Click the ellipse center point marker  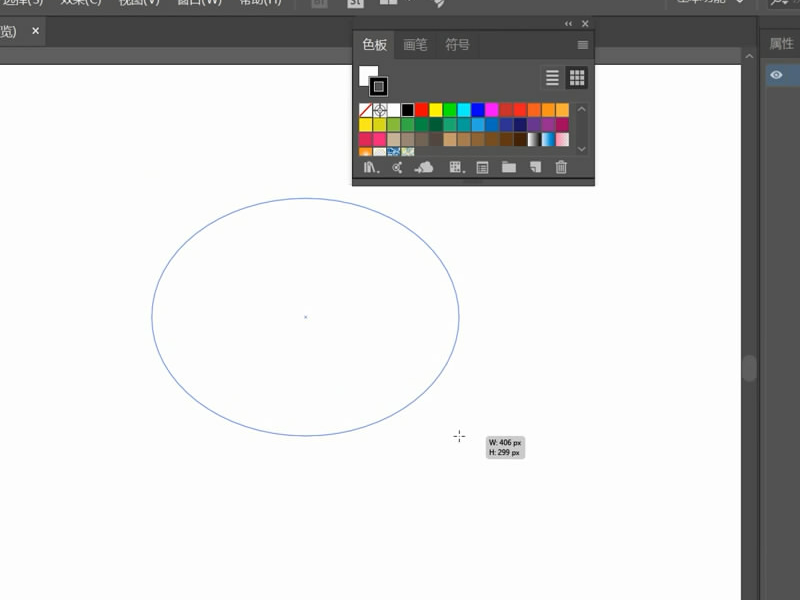click(x=306, y=317)
